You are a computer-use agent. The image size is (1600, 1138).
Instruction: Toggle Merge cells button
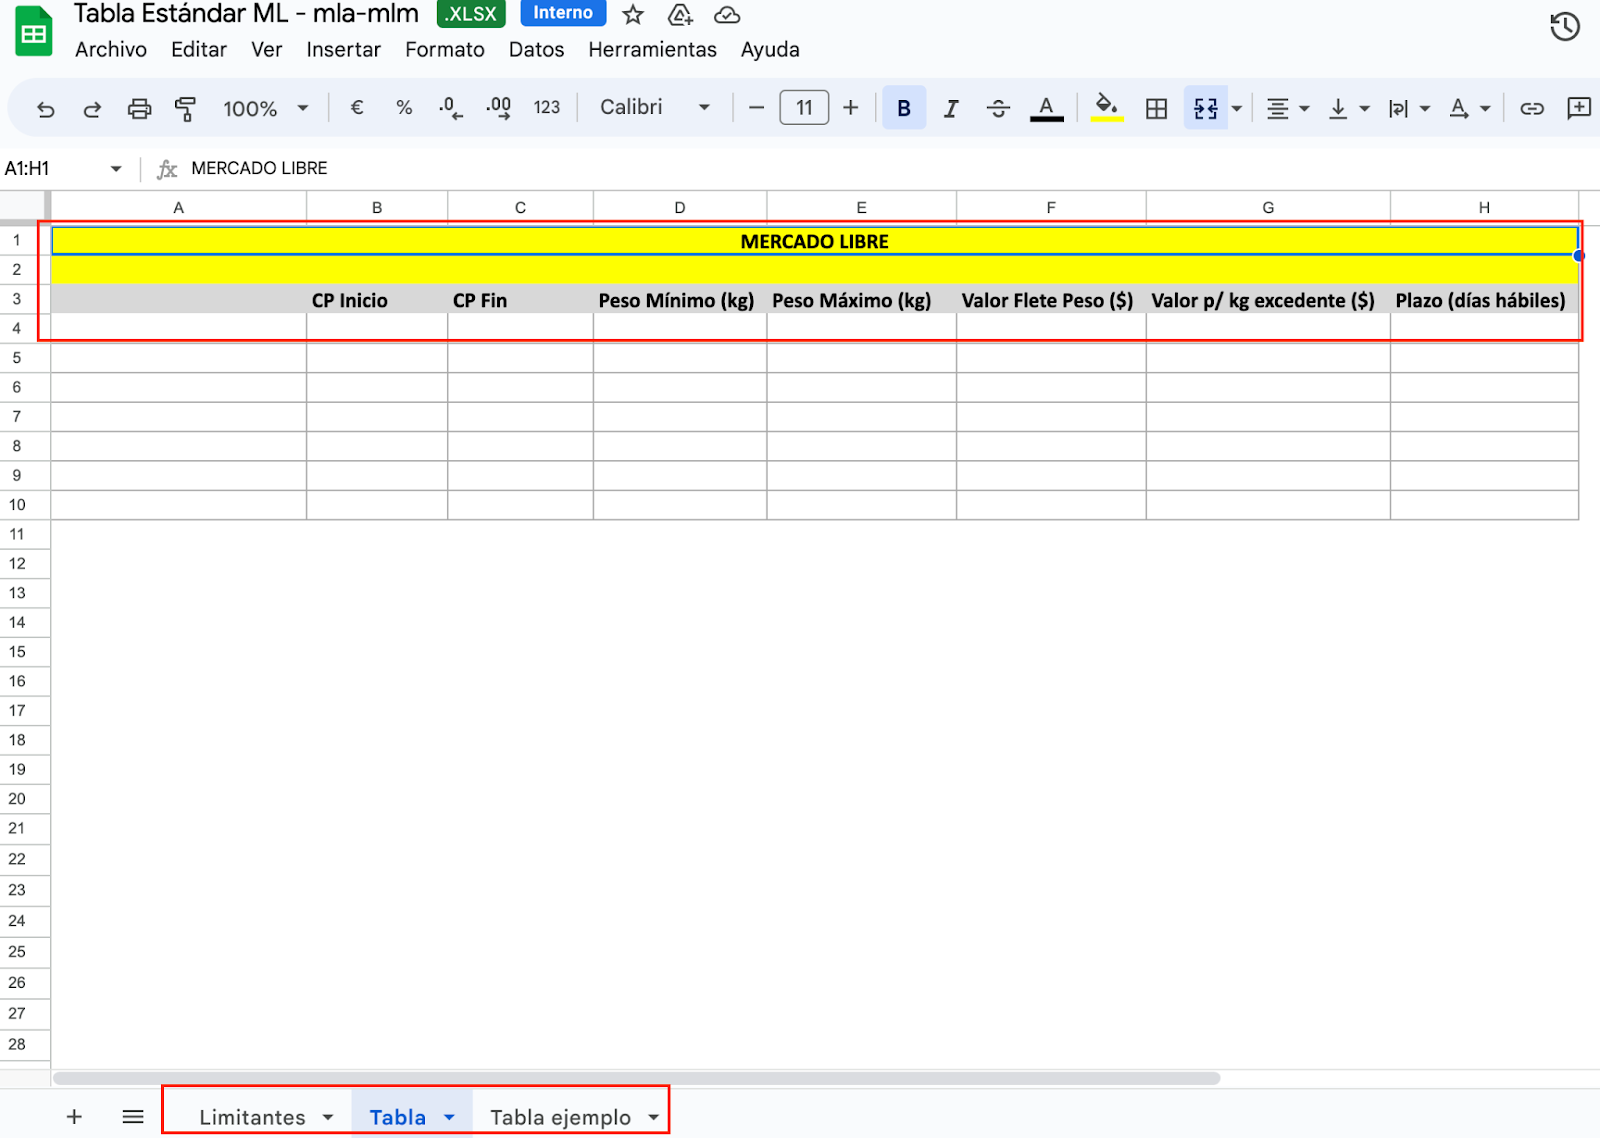click(1205, 108)
